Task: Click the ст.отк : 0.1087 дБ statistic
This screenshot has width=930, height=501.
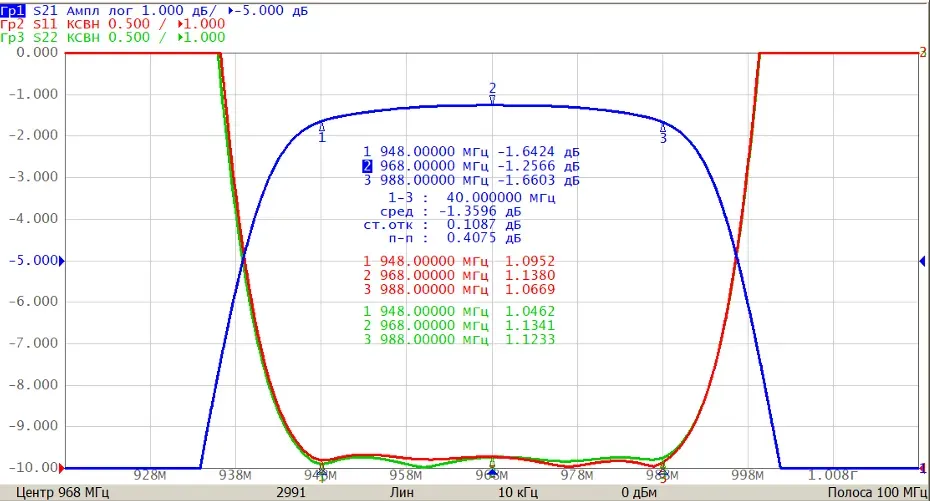Action: 442,225
